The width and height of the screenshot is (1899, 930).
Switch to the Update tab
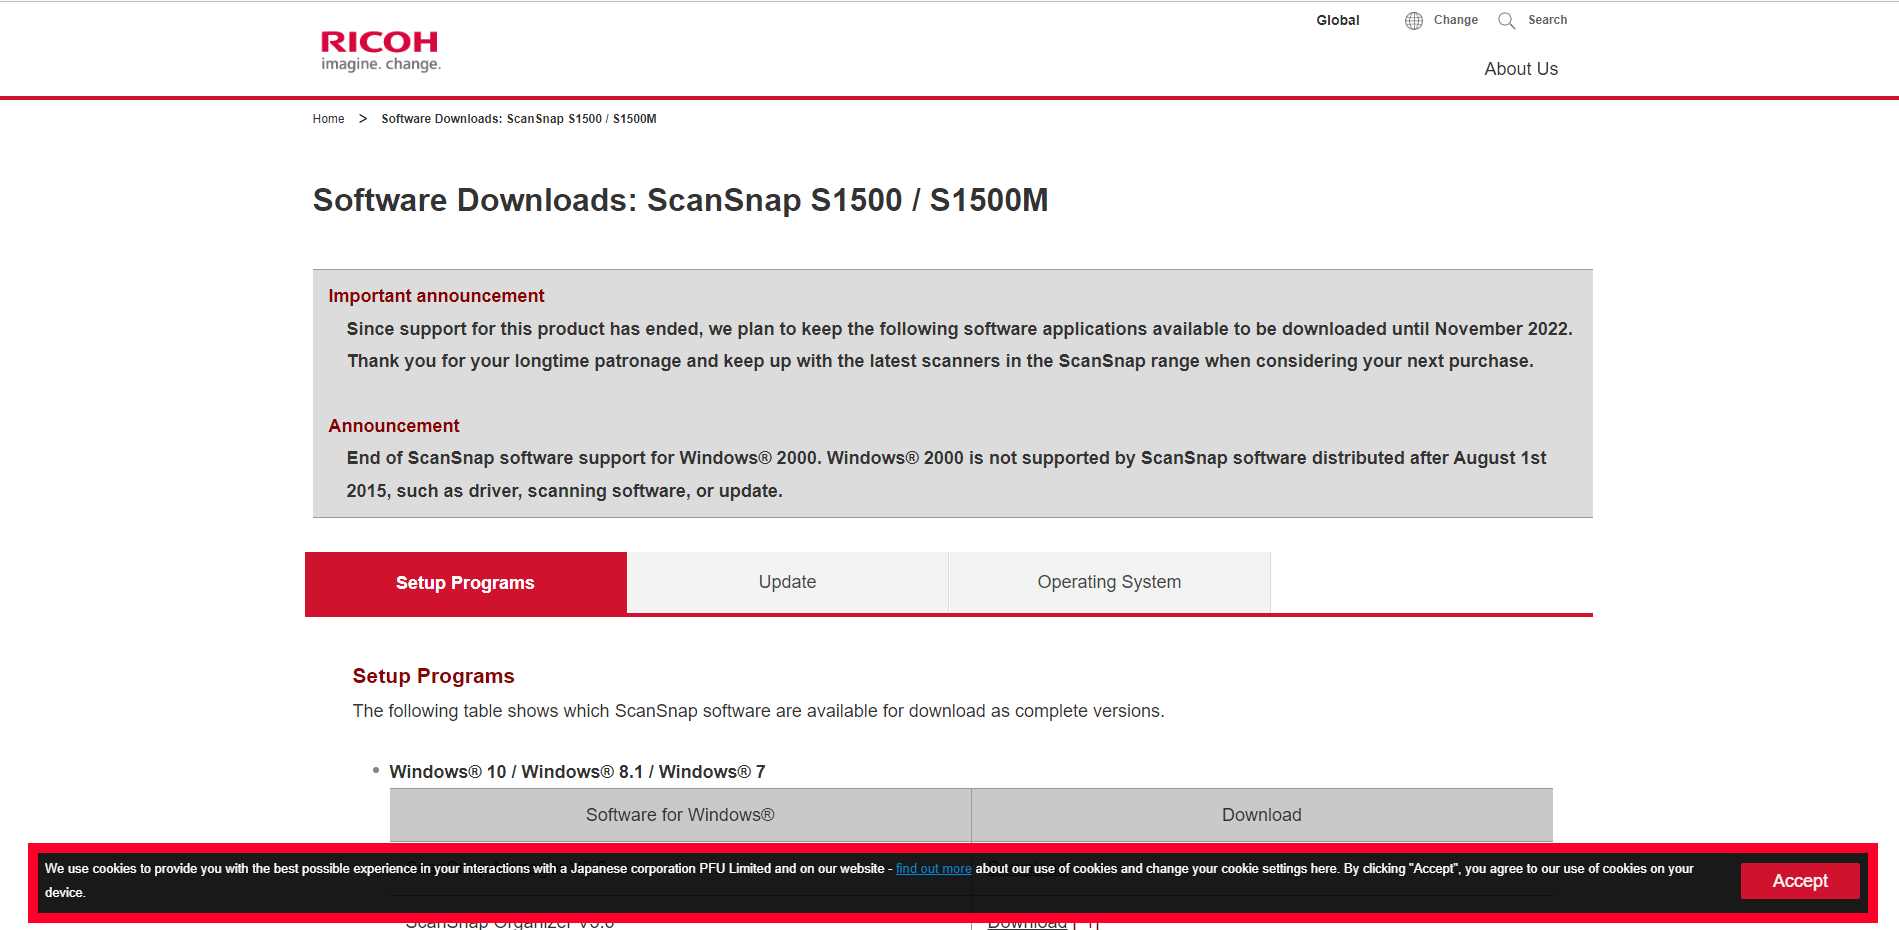[x=787, y=582]
